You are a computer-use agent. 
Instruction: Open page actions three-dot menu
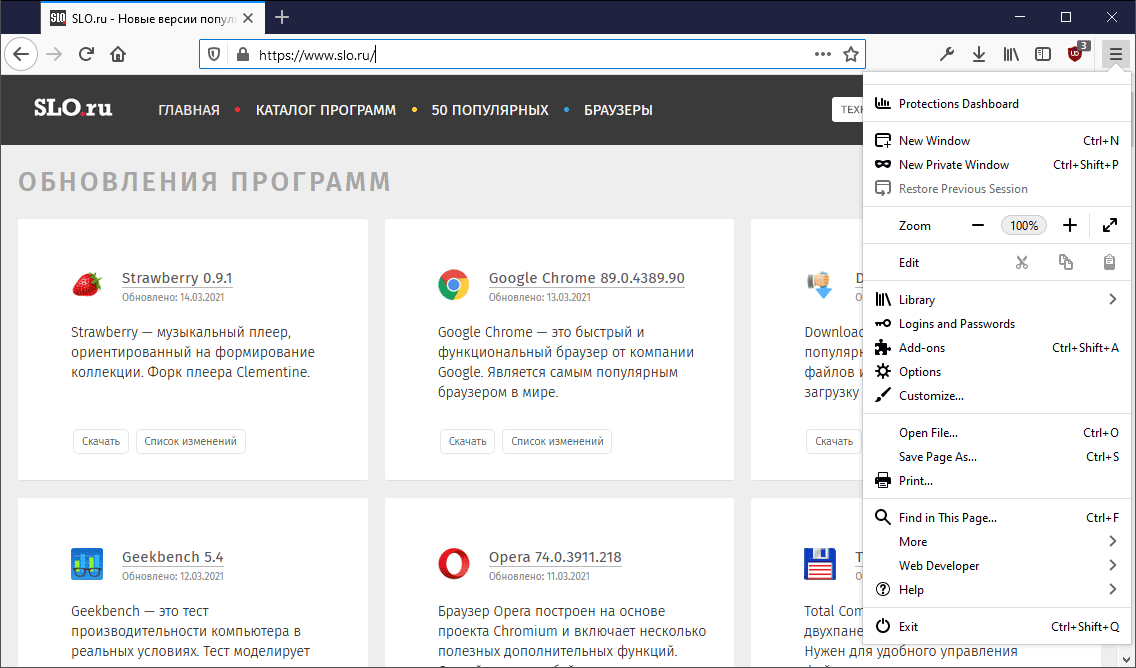tap(822, 54)
